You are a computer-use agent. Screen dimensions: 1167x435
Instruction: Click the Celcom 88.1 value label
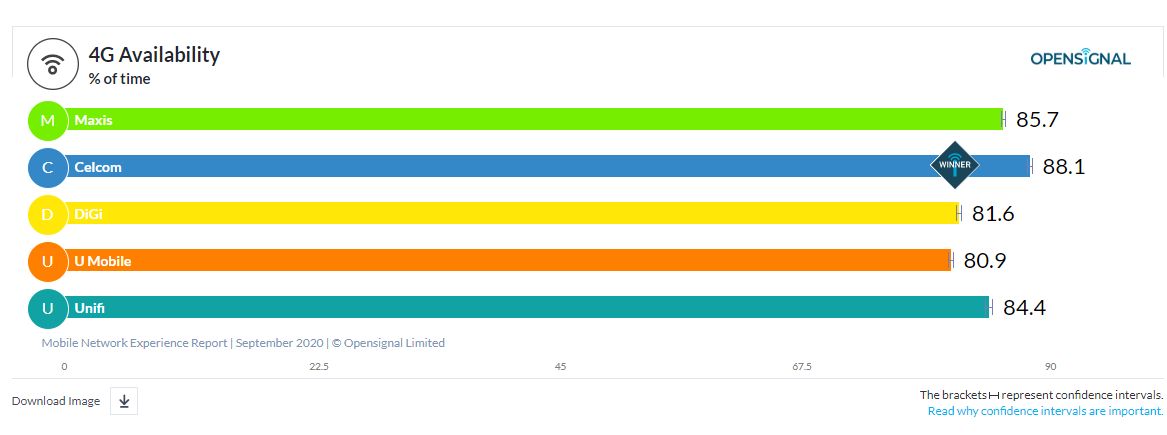1063,167
